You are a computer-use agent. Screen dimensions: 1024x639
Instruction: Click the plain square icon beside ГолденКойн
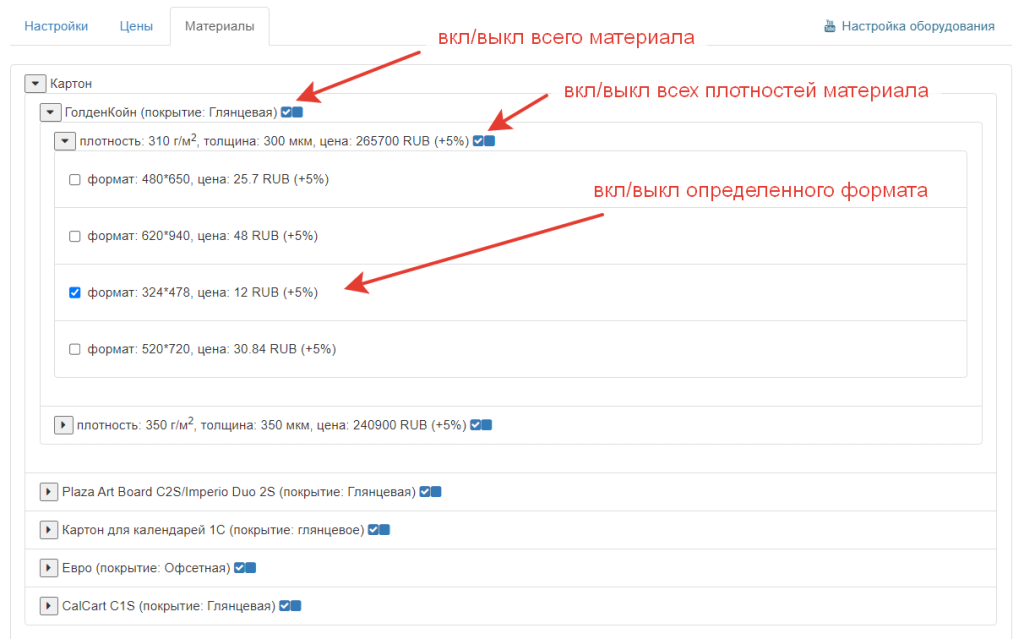click(x=298, y=112)
